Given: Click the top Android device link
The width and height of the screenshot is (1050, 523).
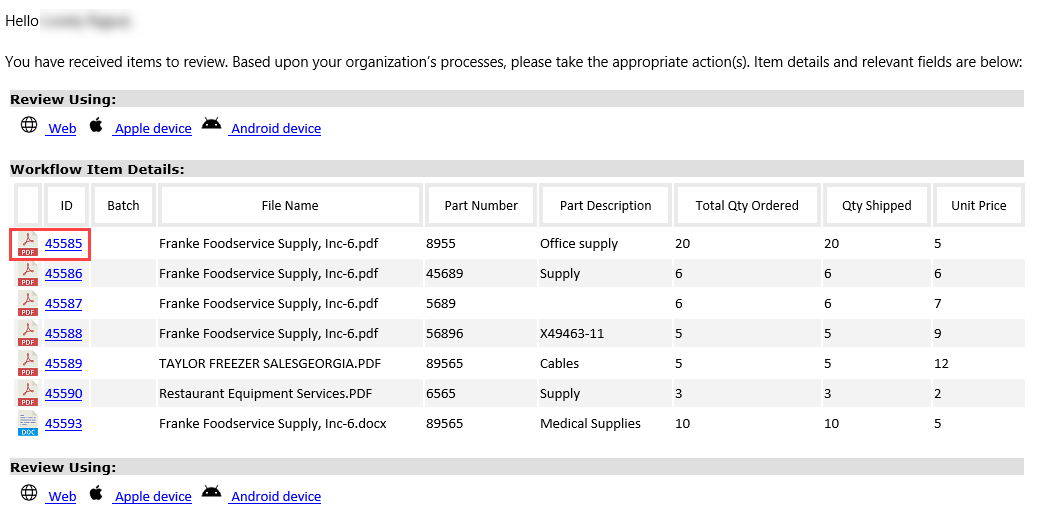Looking at the screenshot, I should pos(276,129).
